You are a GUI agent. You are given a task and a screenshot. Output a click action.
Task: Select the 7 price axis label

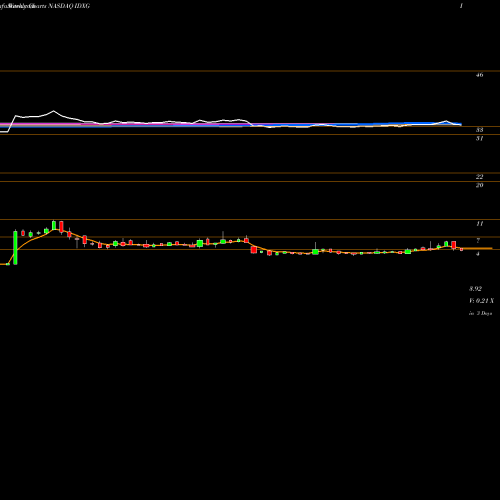[x=478, y=240]
